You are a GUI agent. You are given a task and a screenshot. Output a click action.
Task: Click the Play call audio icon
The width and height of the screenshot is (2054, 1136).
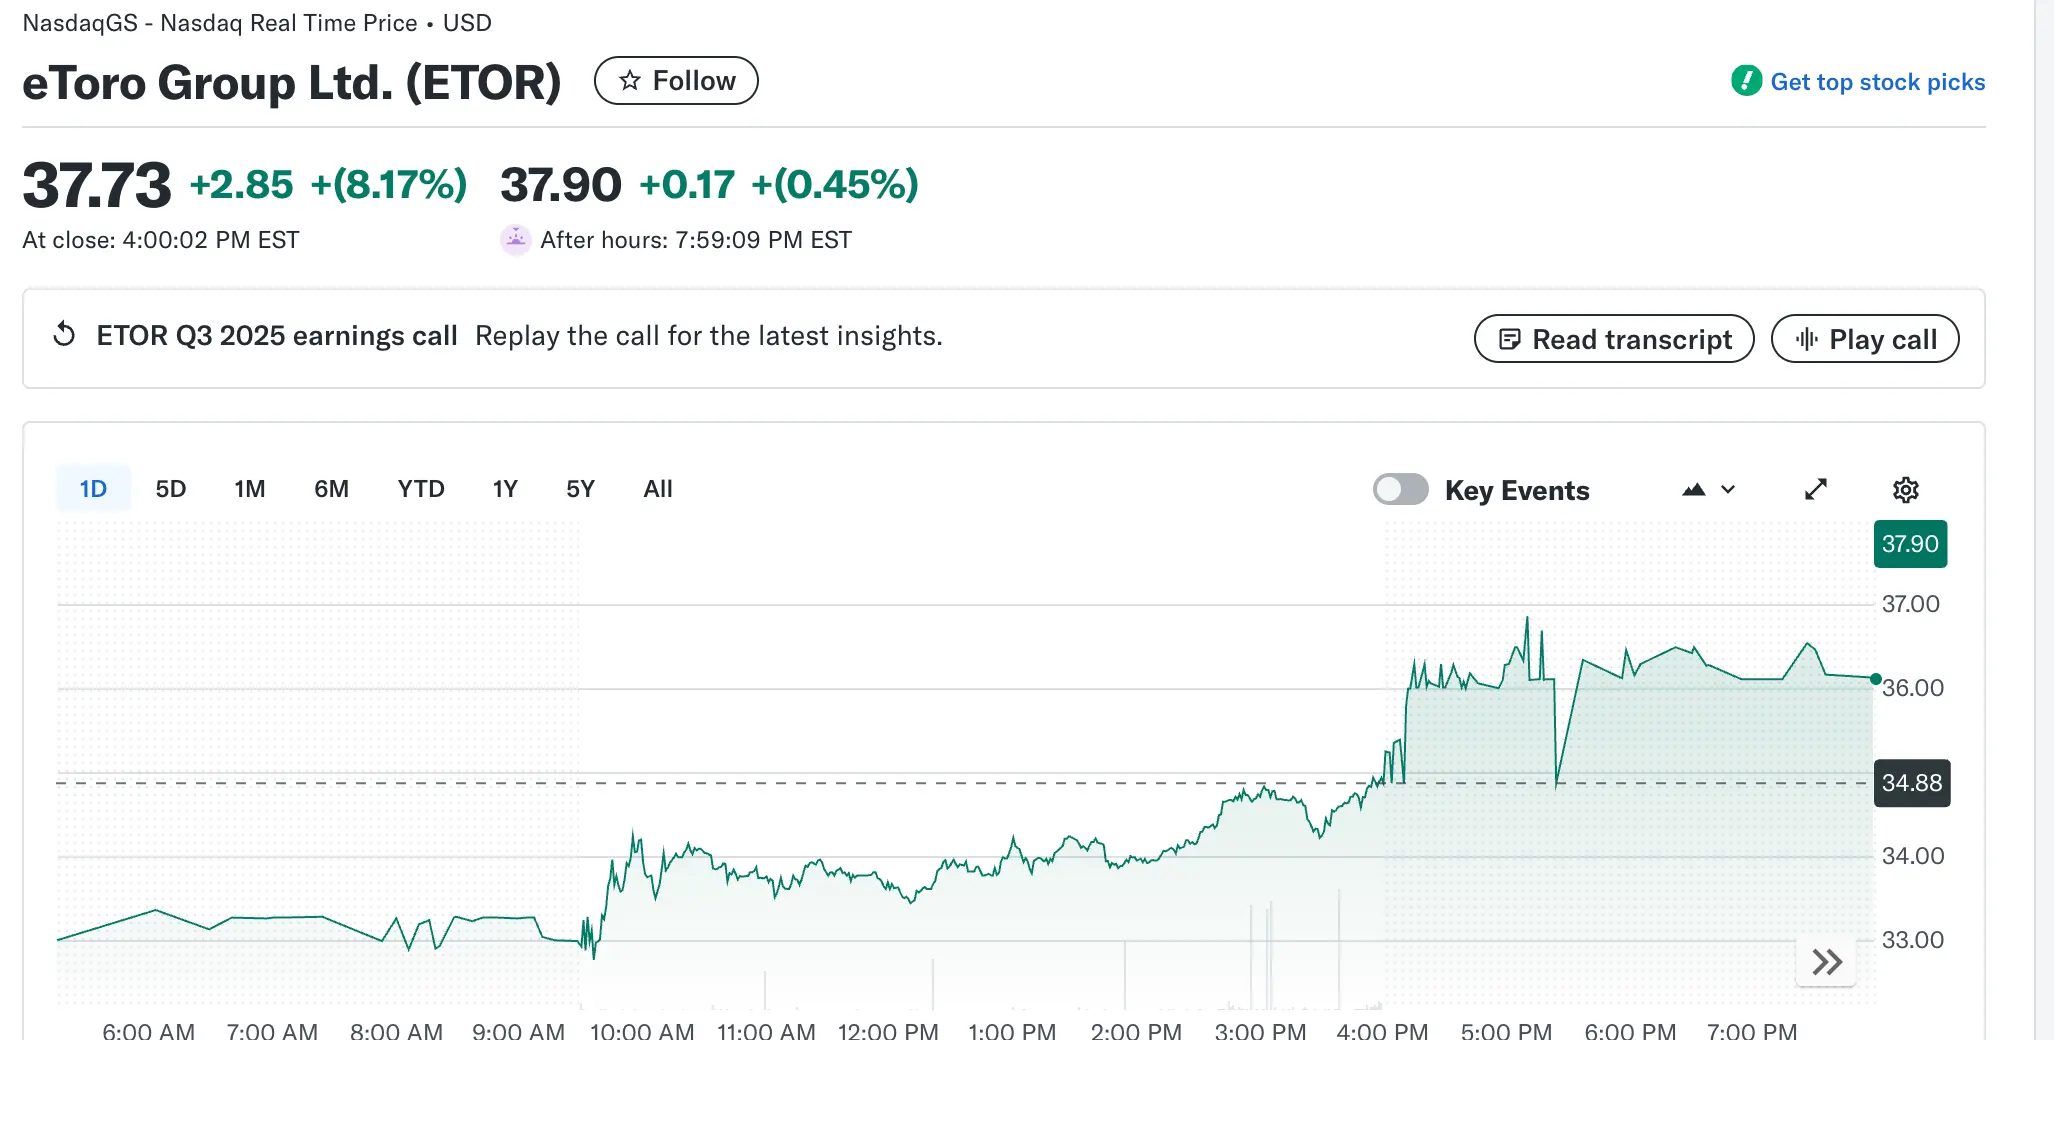(1806, 339)
